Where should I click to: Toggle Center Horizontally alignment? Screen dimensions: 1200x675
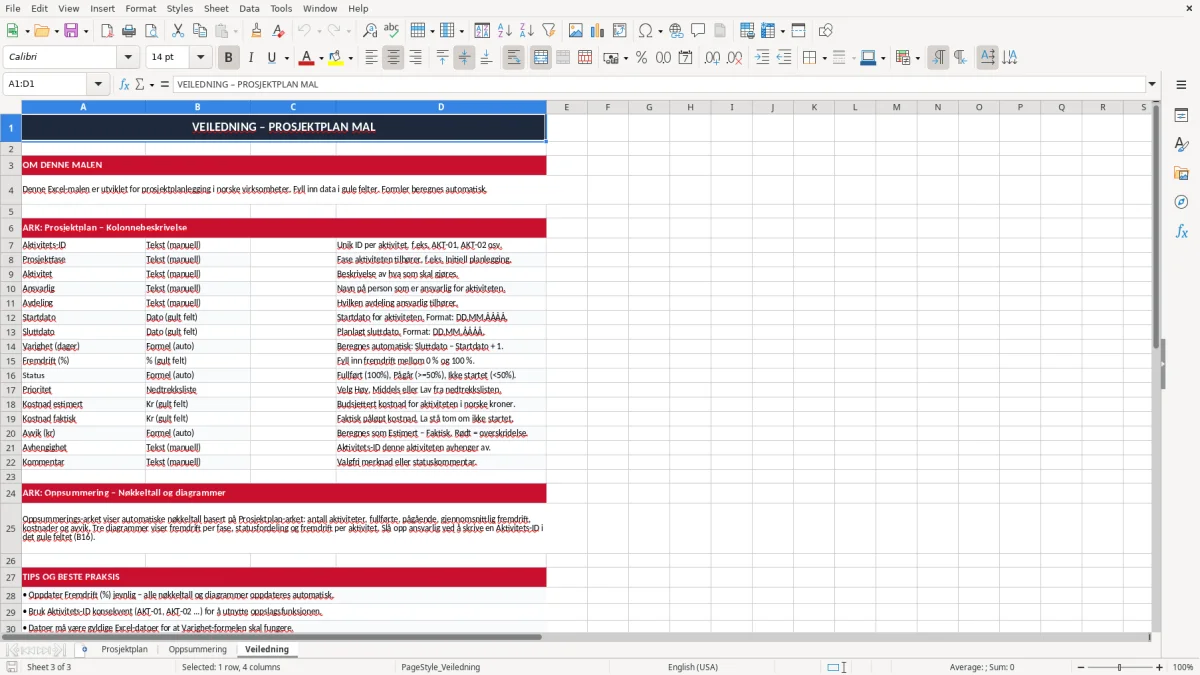(393, 58)
